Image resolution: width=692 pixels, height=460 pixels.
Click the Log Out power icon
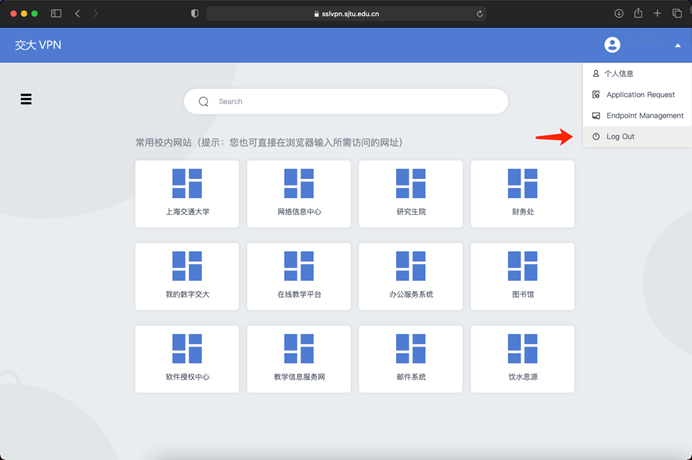(596, 136)
